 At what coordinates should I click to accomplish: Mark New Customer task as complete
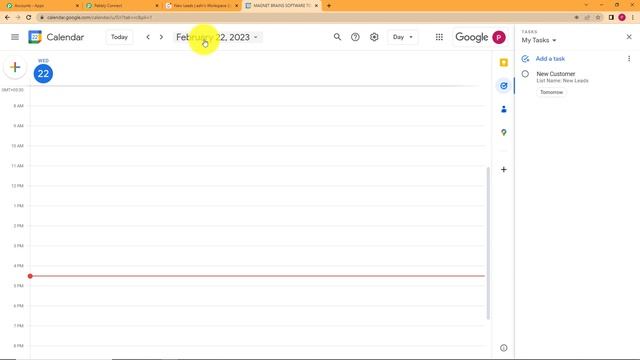pos(525,74)
